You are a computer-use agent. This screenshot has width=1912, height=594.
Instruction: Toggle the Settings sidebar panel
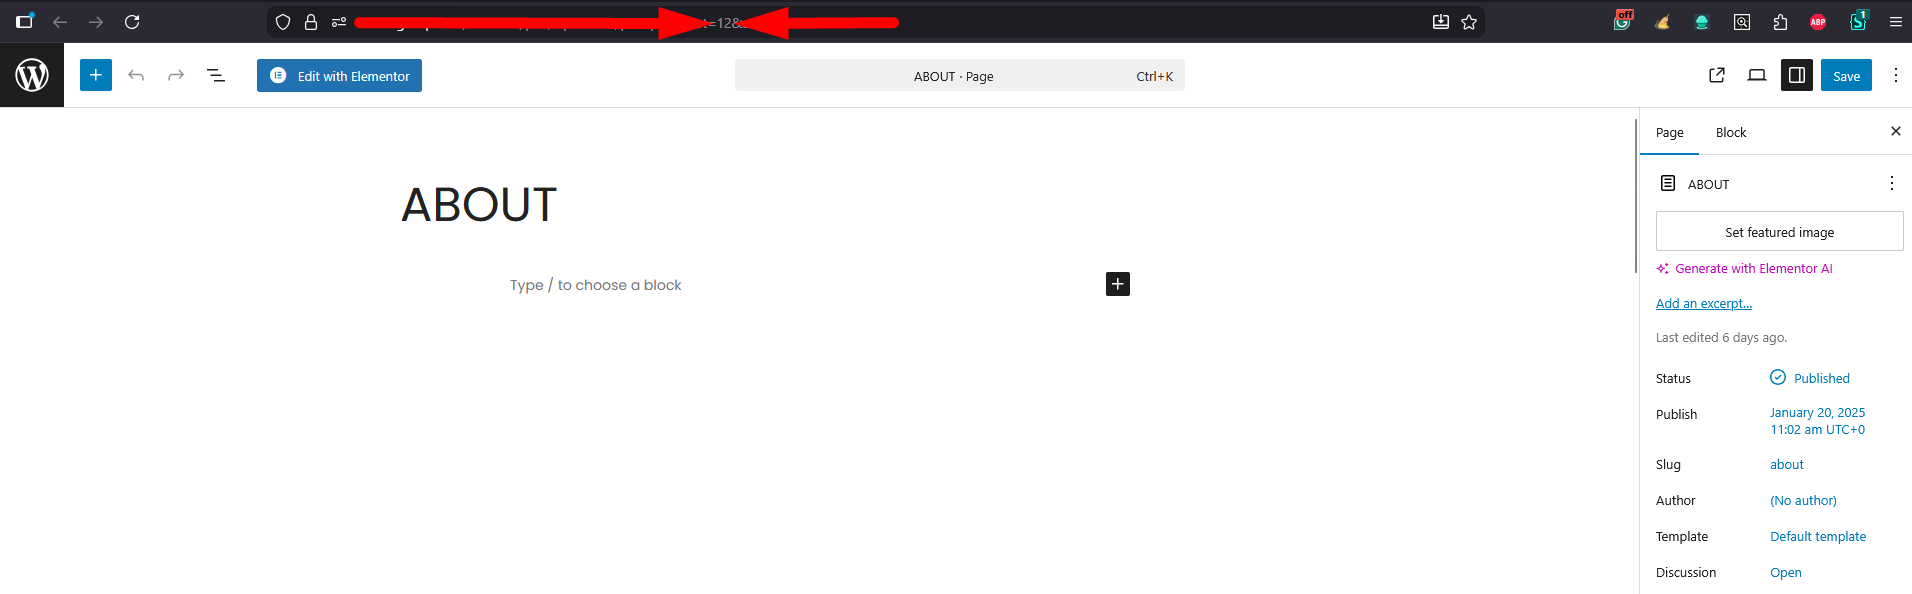(x=1797, y=75)
